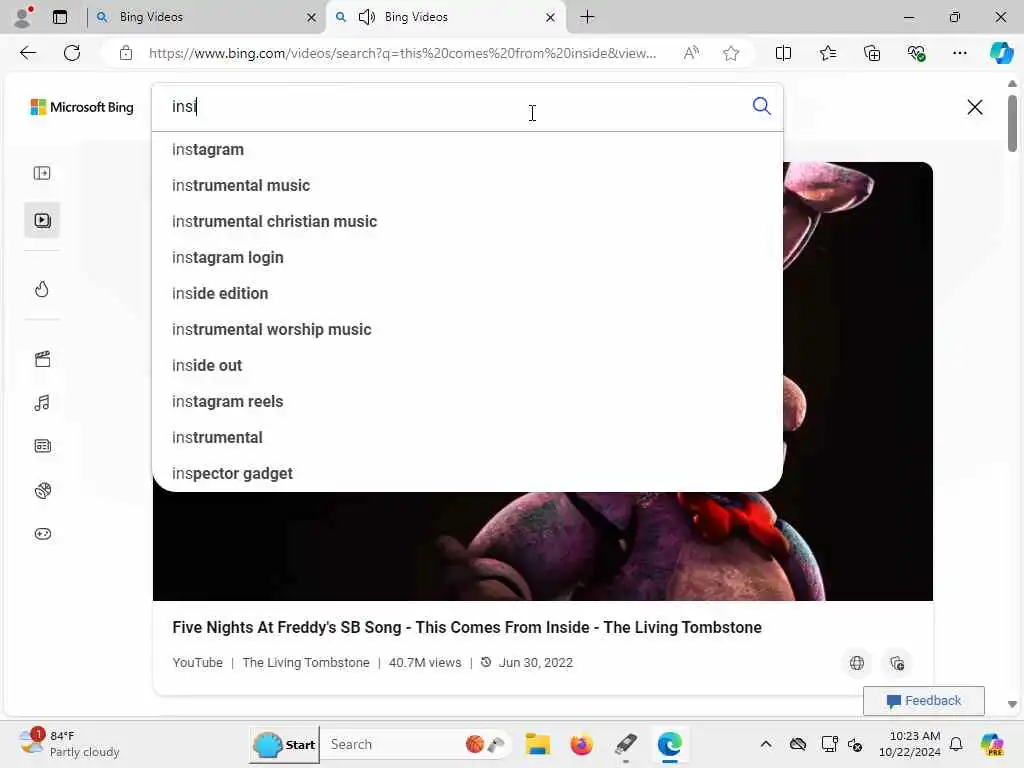Click the page vertical scrollbar thumb

[x=1012, y=123]
